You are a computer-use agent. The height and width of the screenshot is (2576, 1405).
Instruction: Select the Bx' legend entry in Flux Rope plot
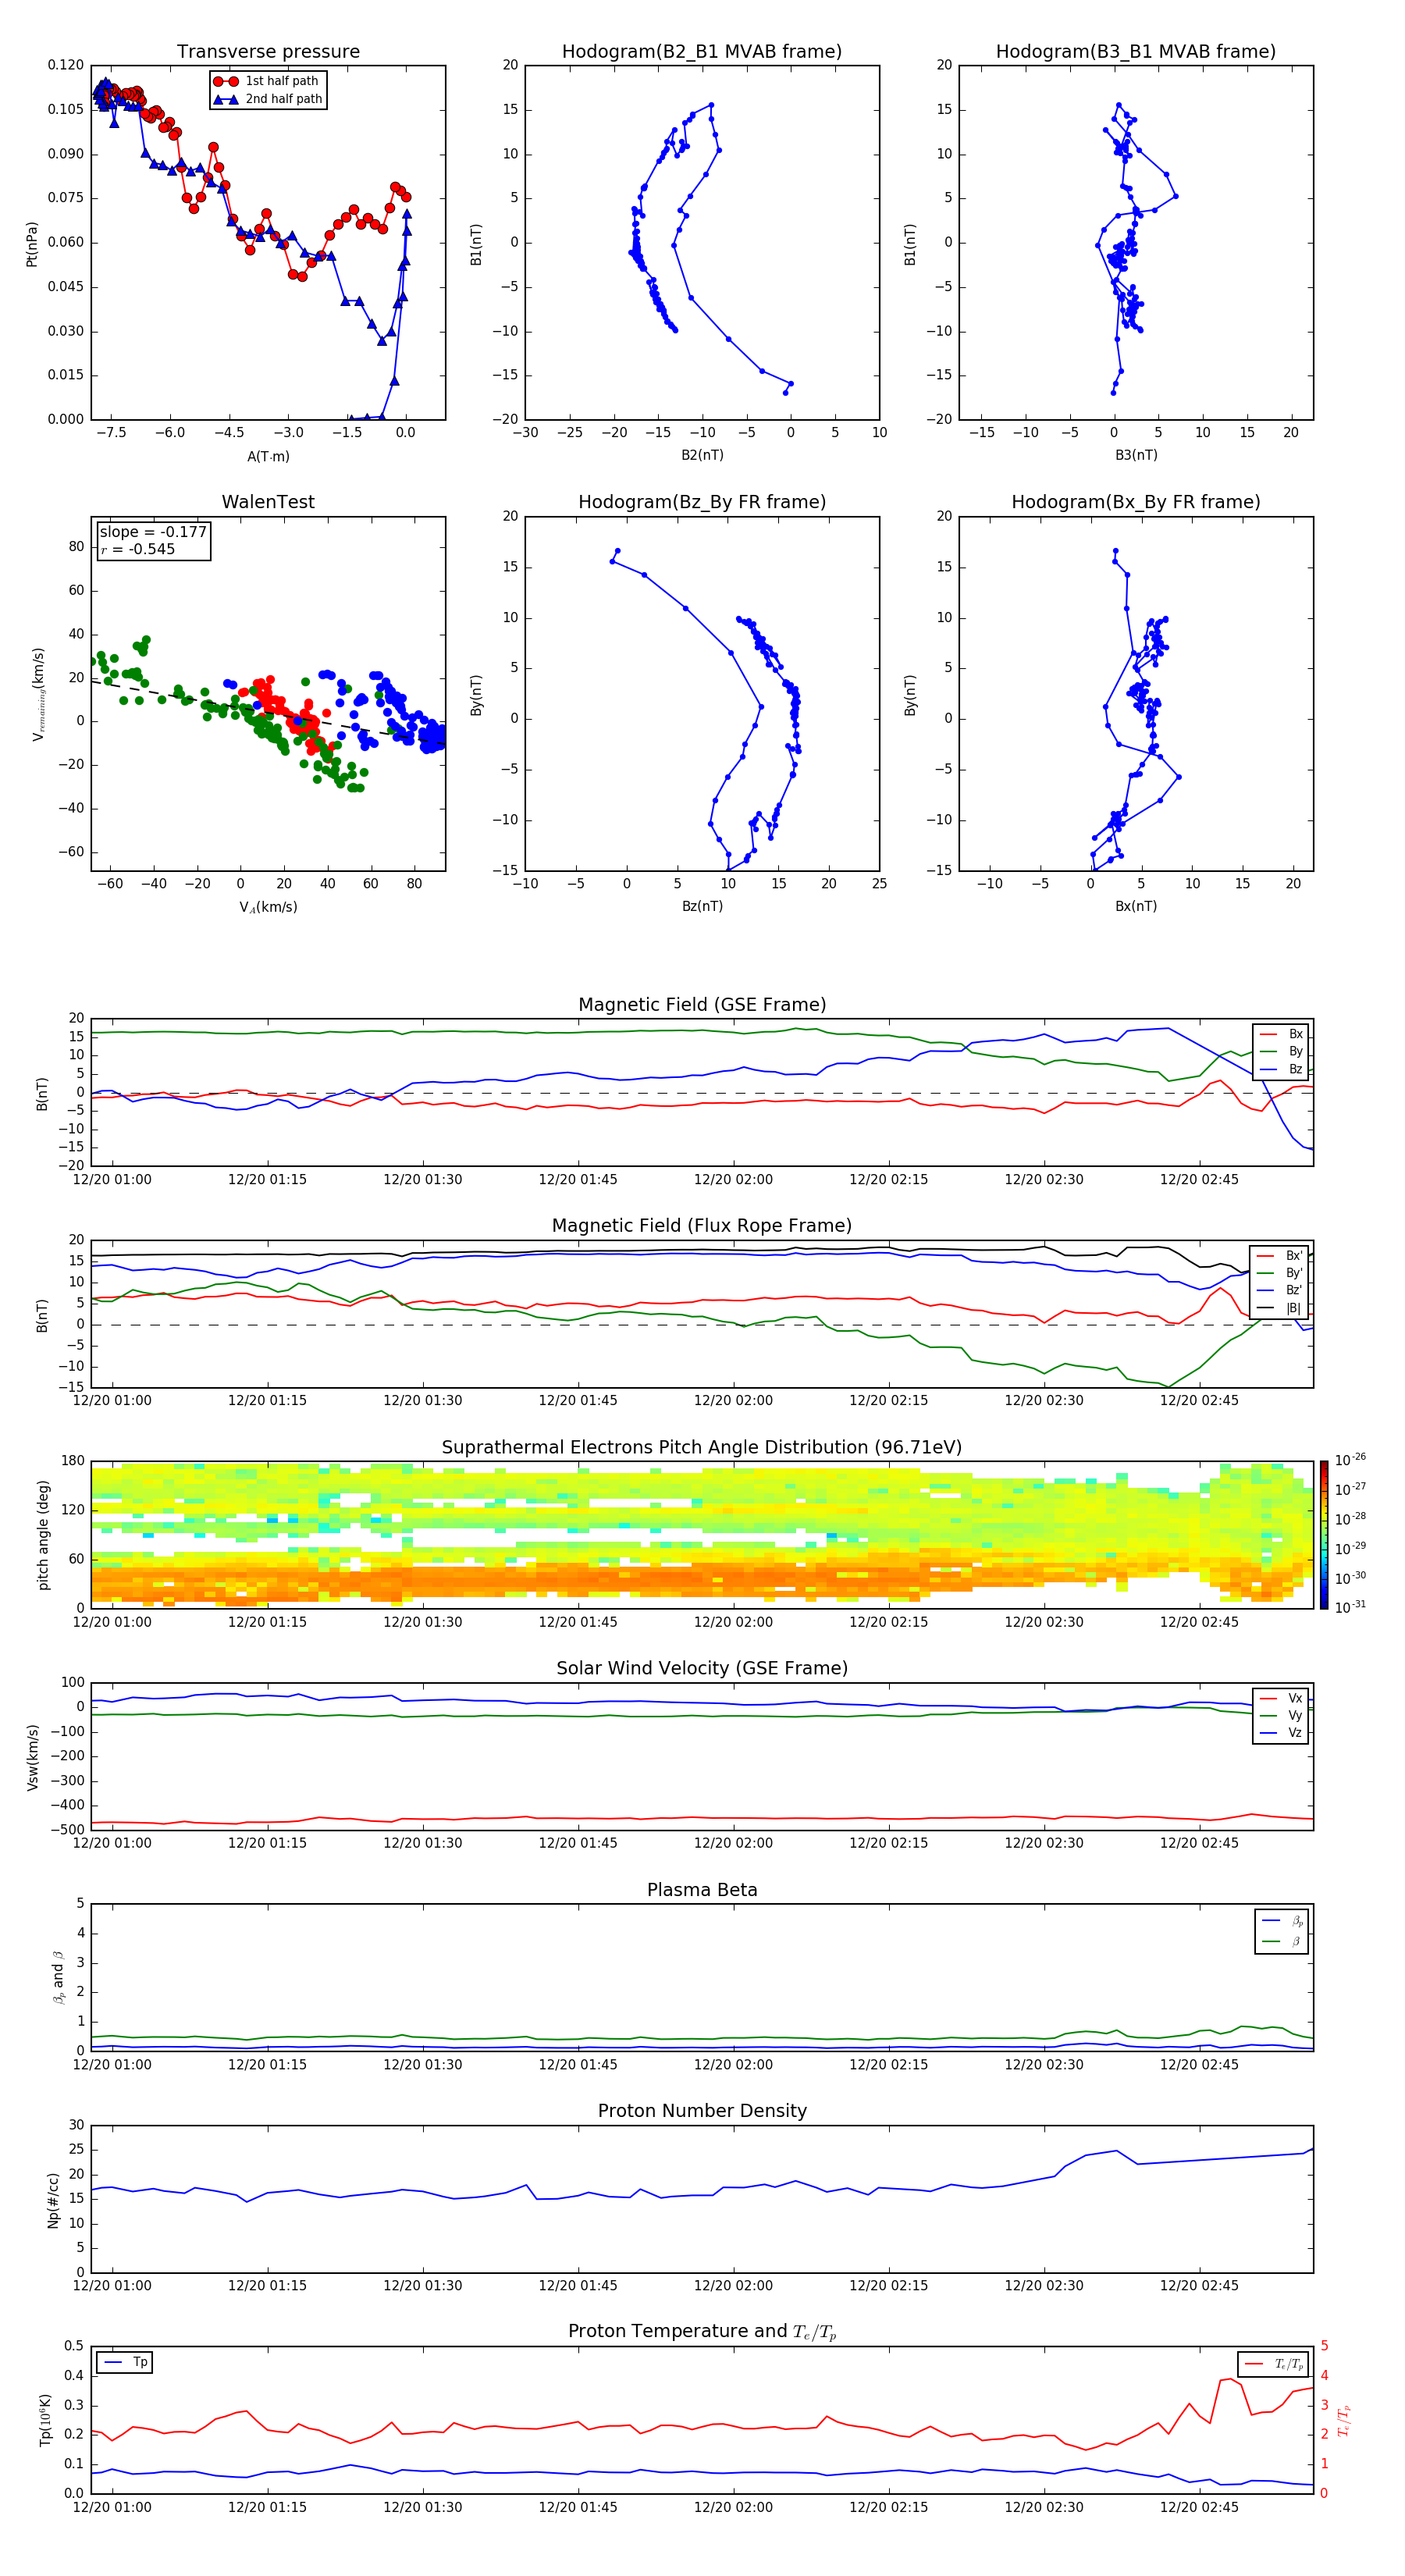point(1279,1256)
